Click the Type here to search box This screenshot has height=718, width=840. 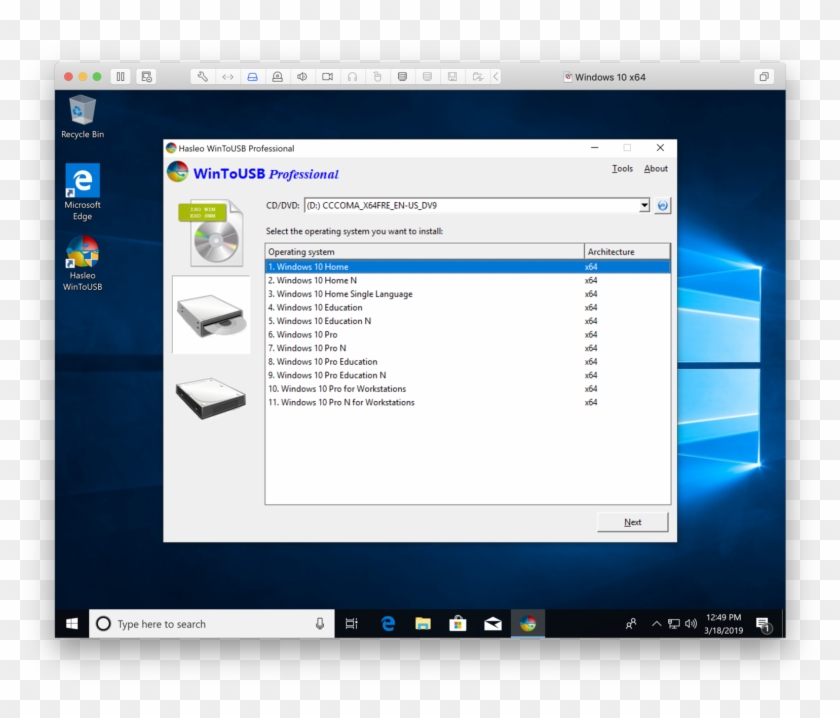point(200,623)
